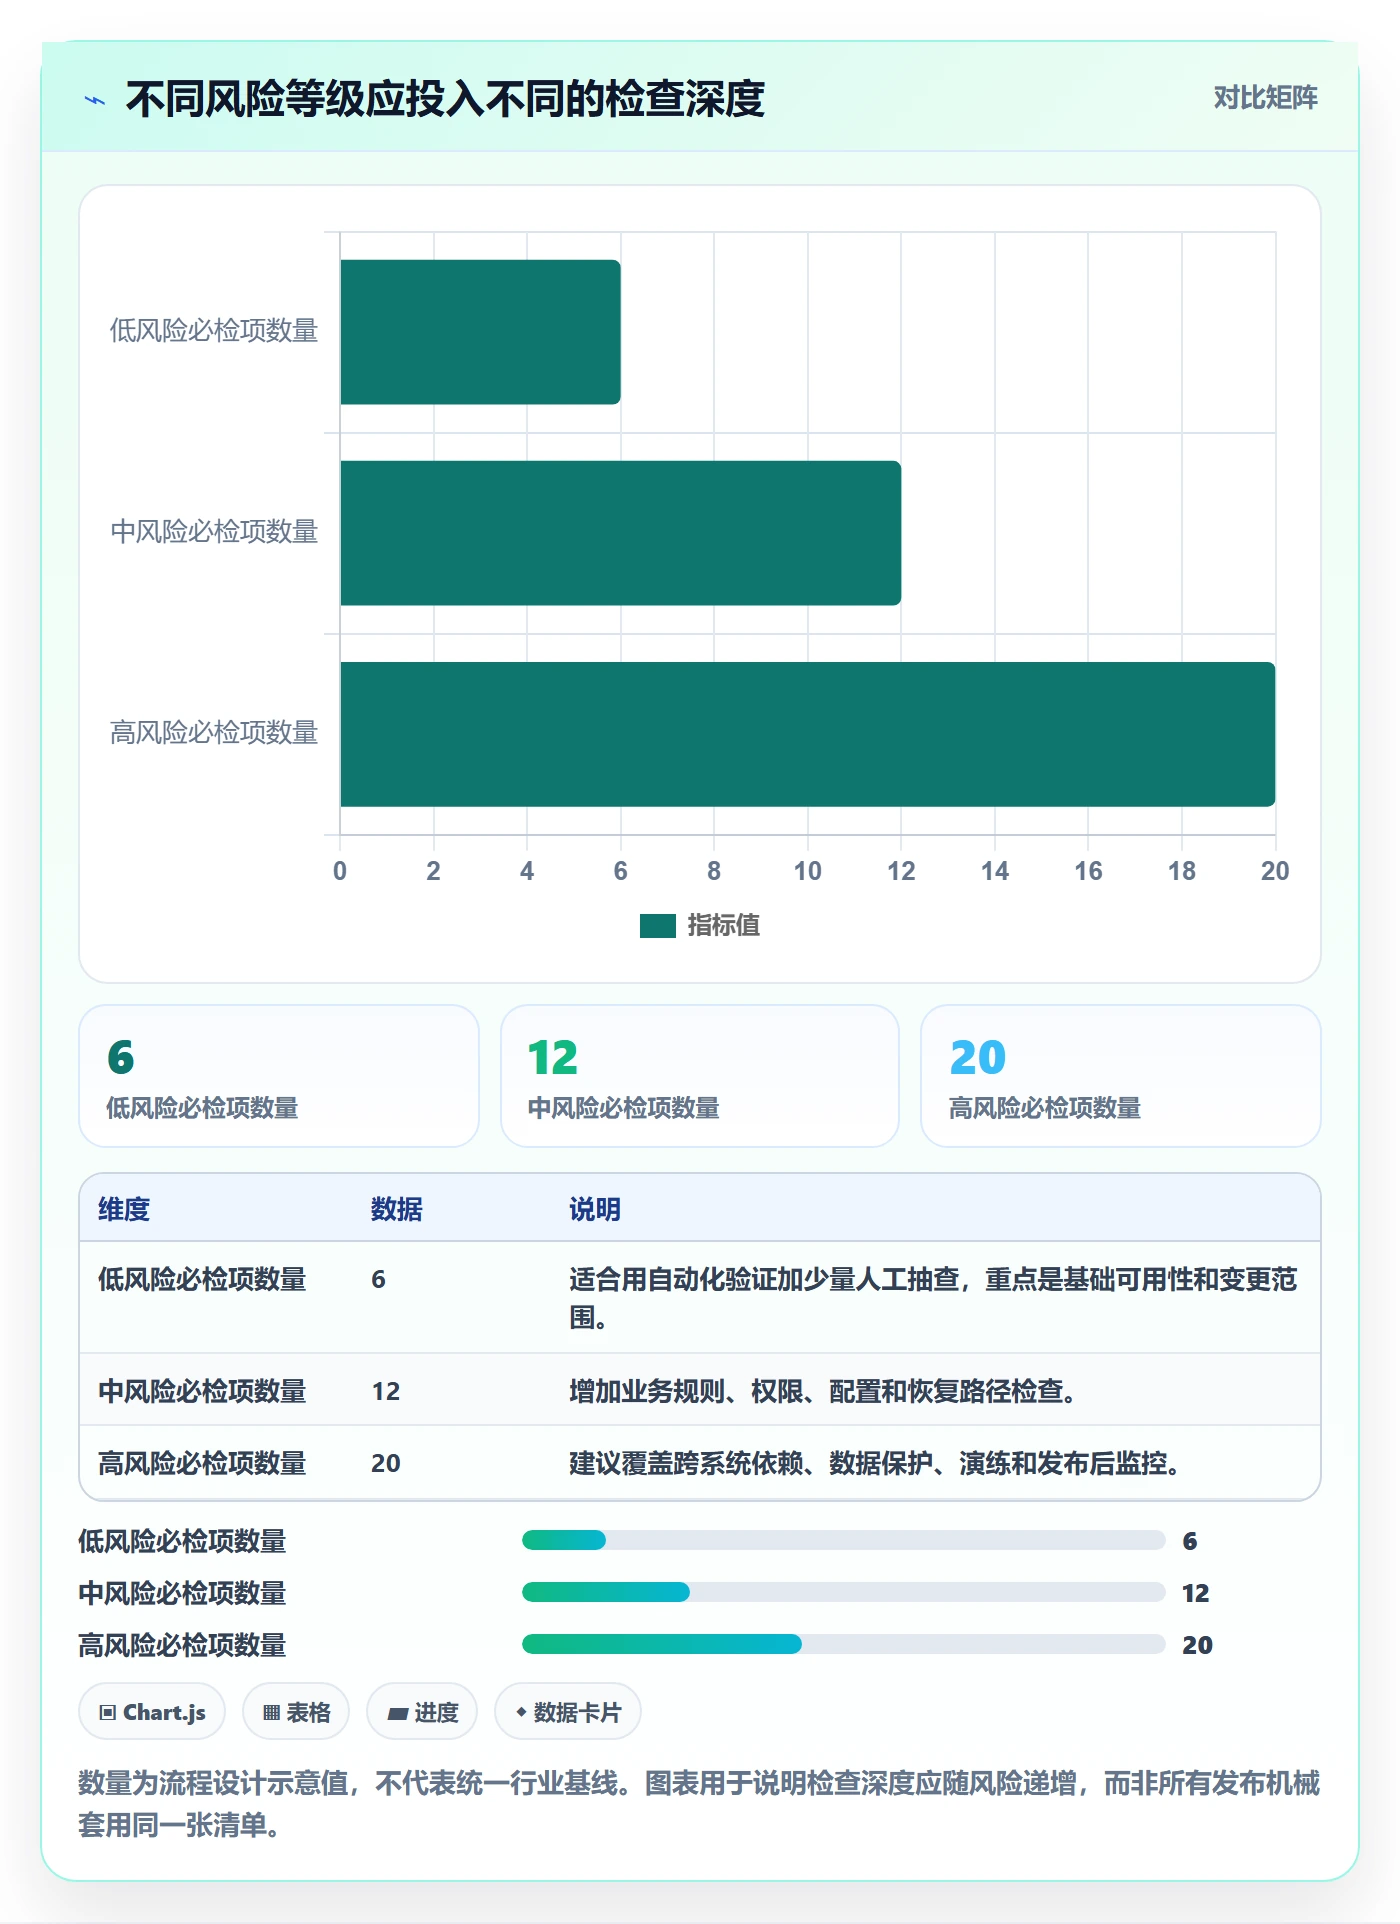Click the 数据卡片 chip

(568, 1712)
